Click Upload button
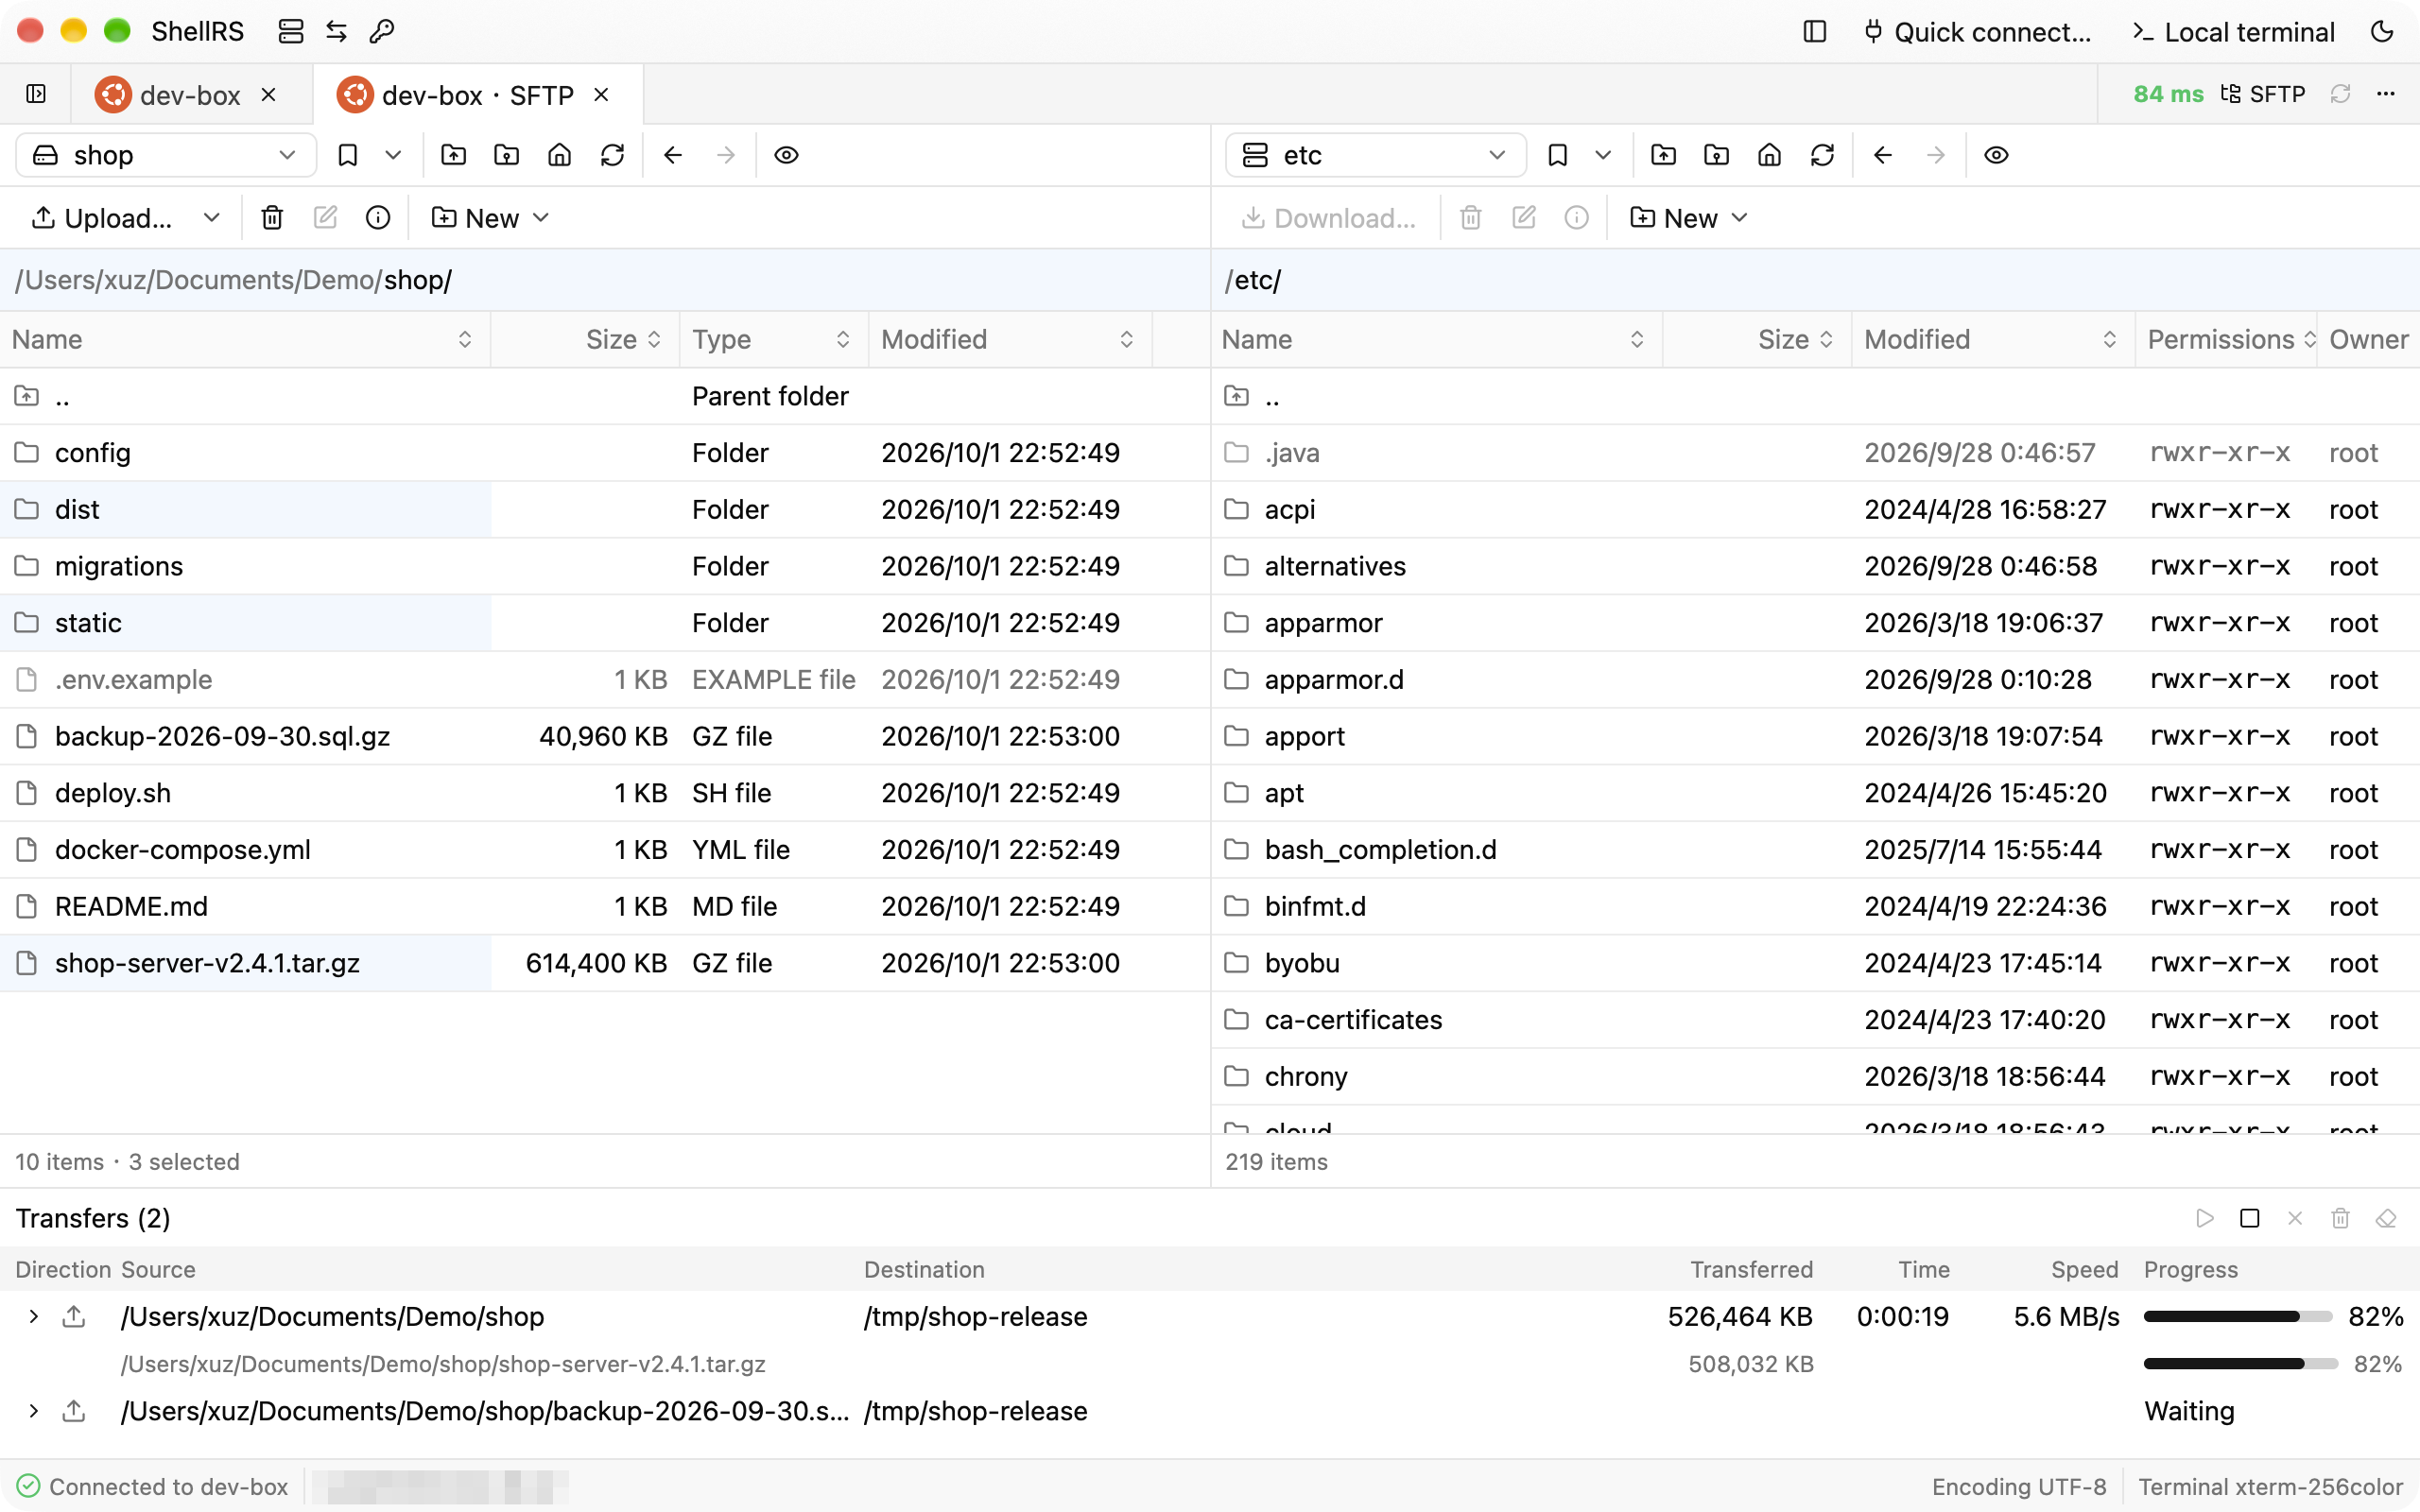The height and width of the screenshot is (1512, 2420). coord(102,218)
